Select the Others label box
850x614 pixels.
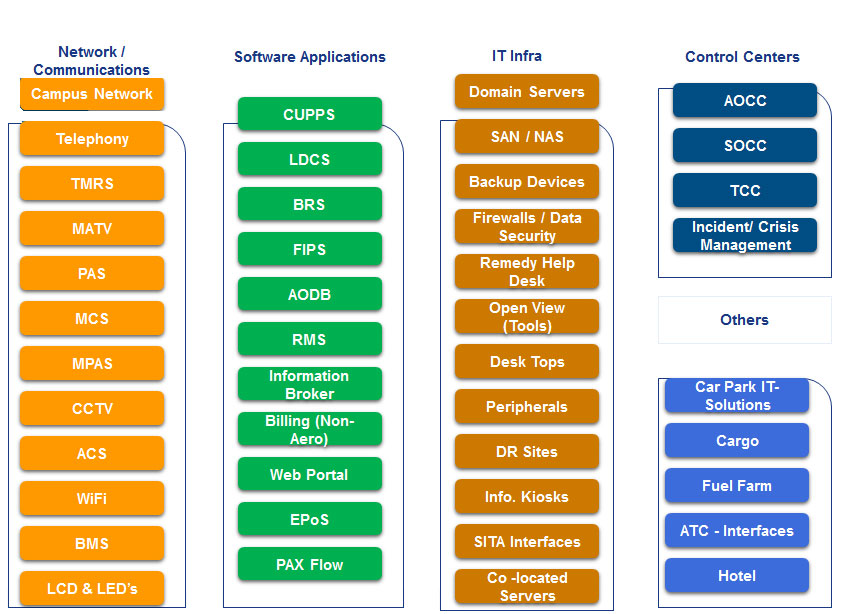[x=745, y=320]
